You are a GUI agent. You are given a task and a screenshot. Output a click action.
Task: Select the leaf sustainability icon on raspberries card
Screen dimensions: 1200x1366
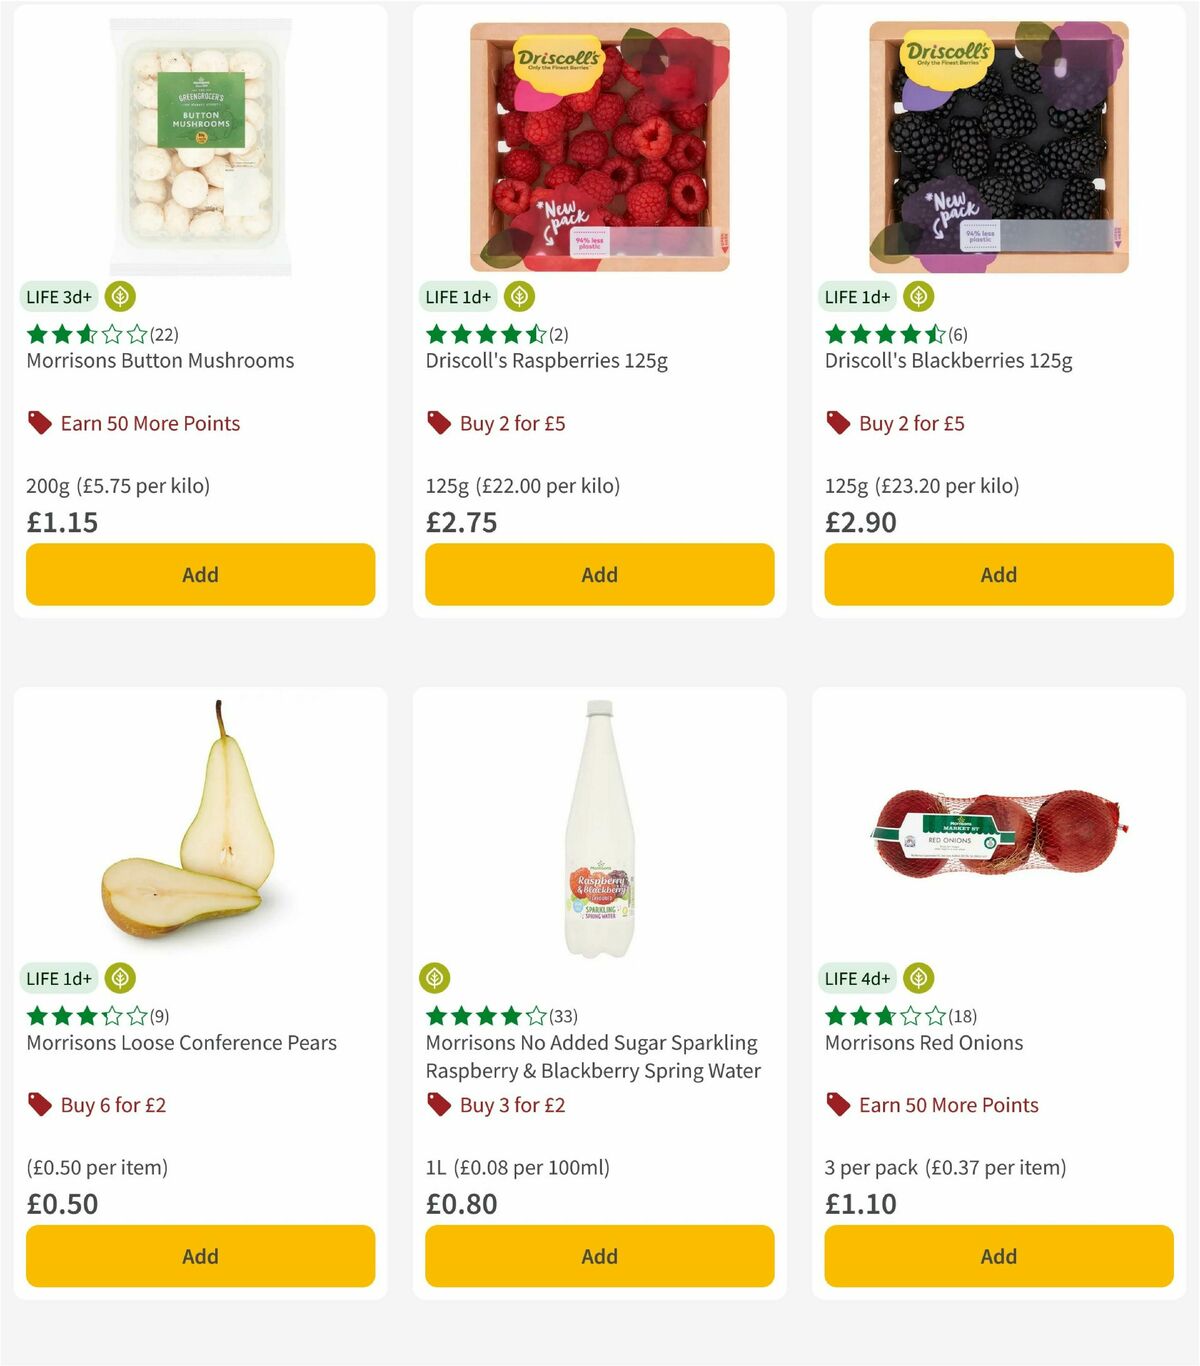click(519, 296)
